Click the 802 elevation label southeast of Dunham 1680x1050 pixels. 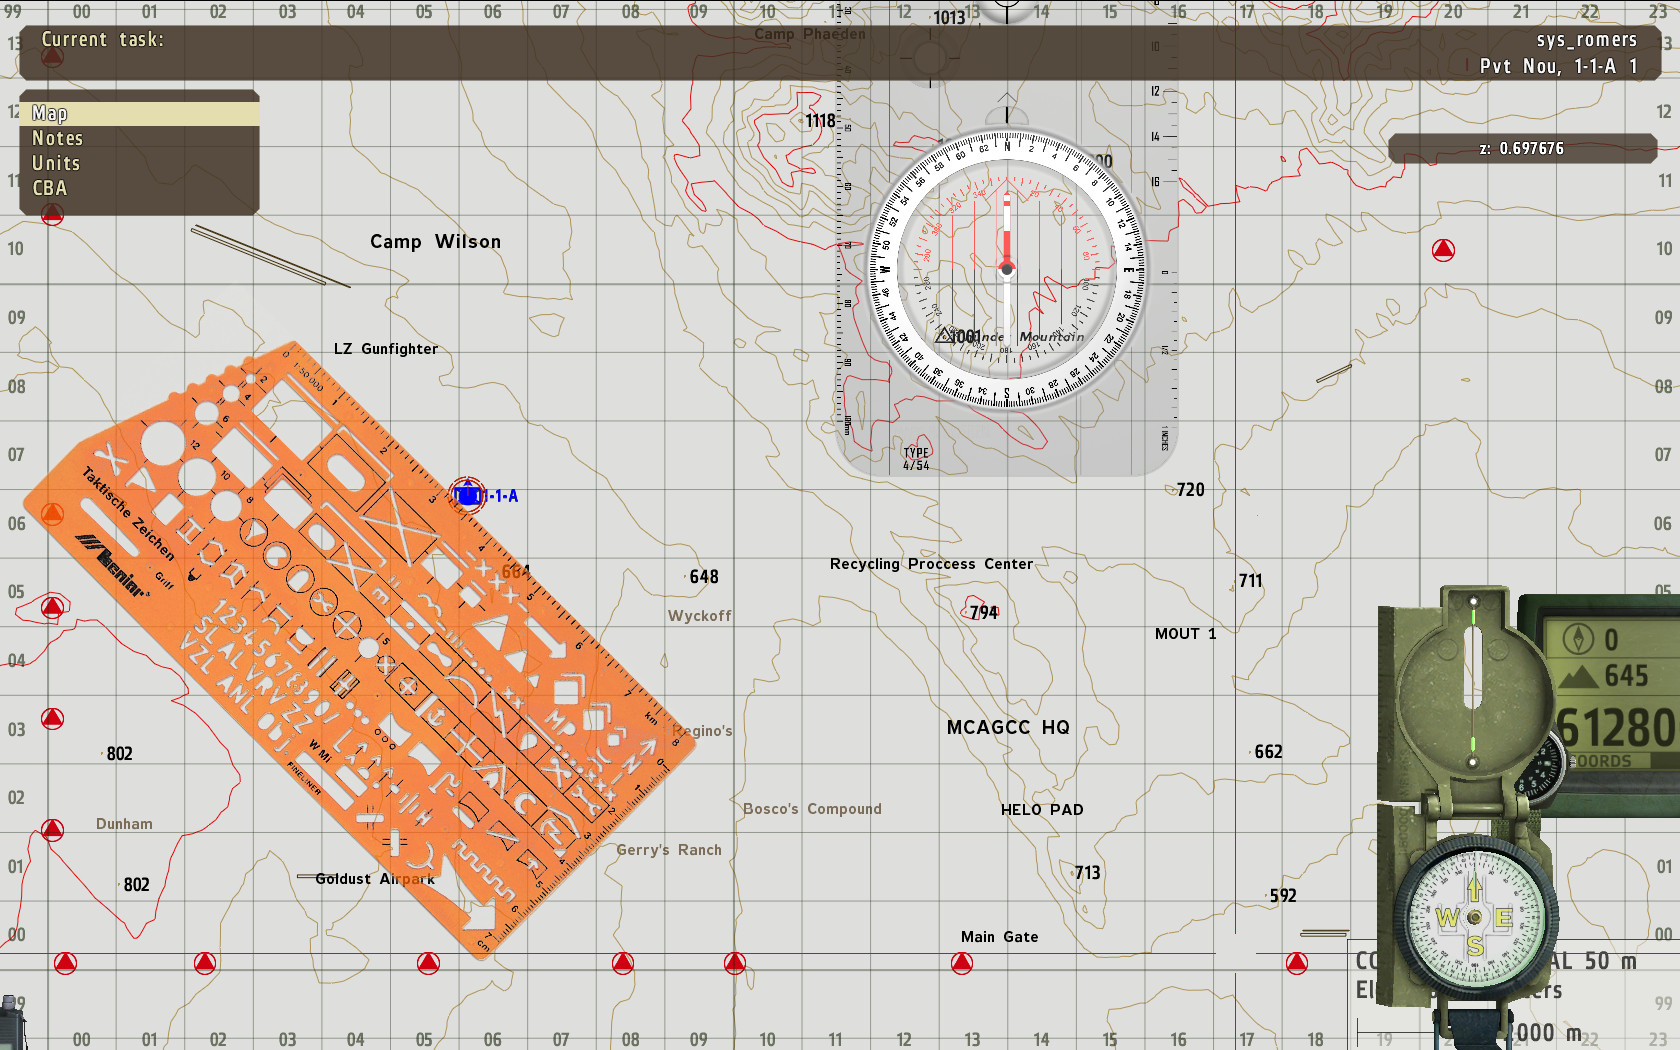click(x=136, y=885)
